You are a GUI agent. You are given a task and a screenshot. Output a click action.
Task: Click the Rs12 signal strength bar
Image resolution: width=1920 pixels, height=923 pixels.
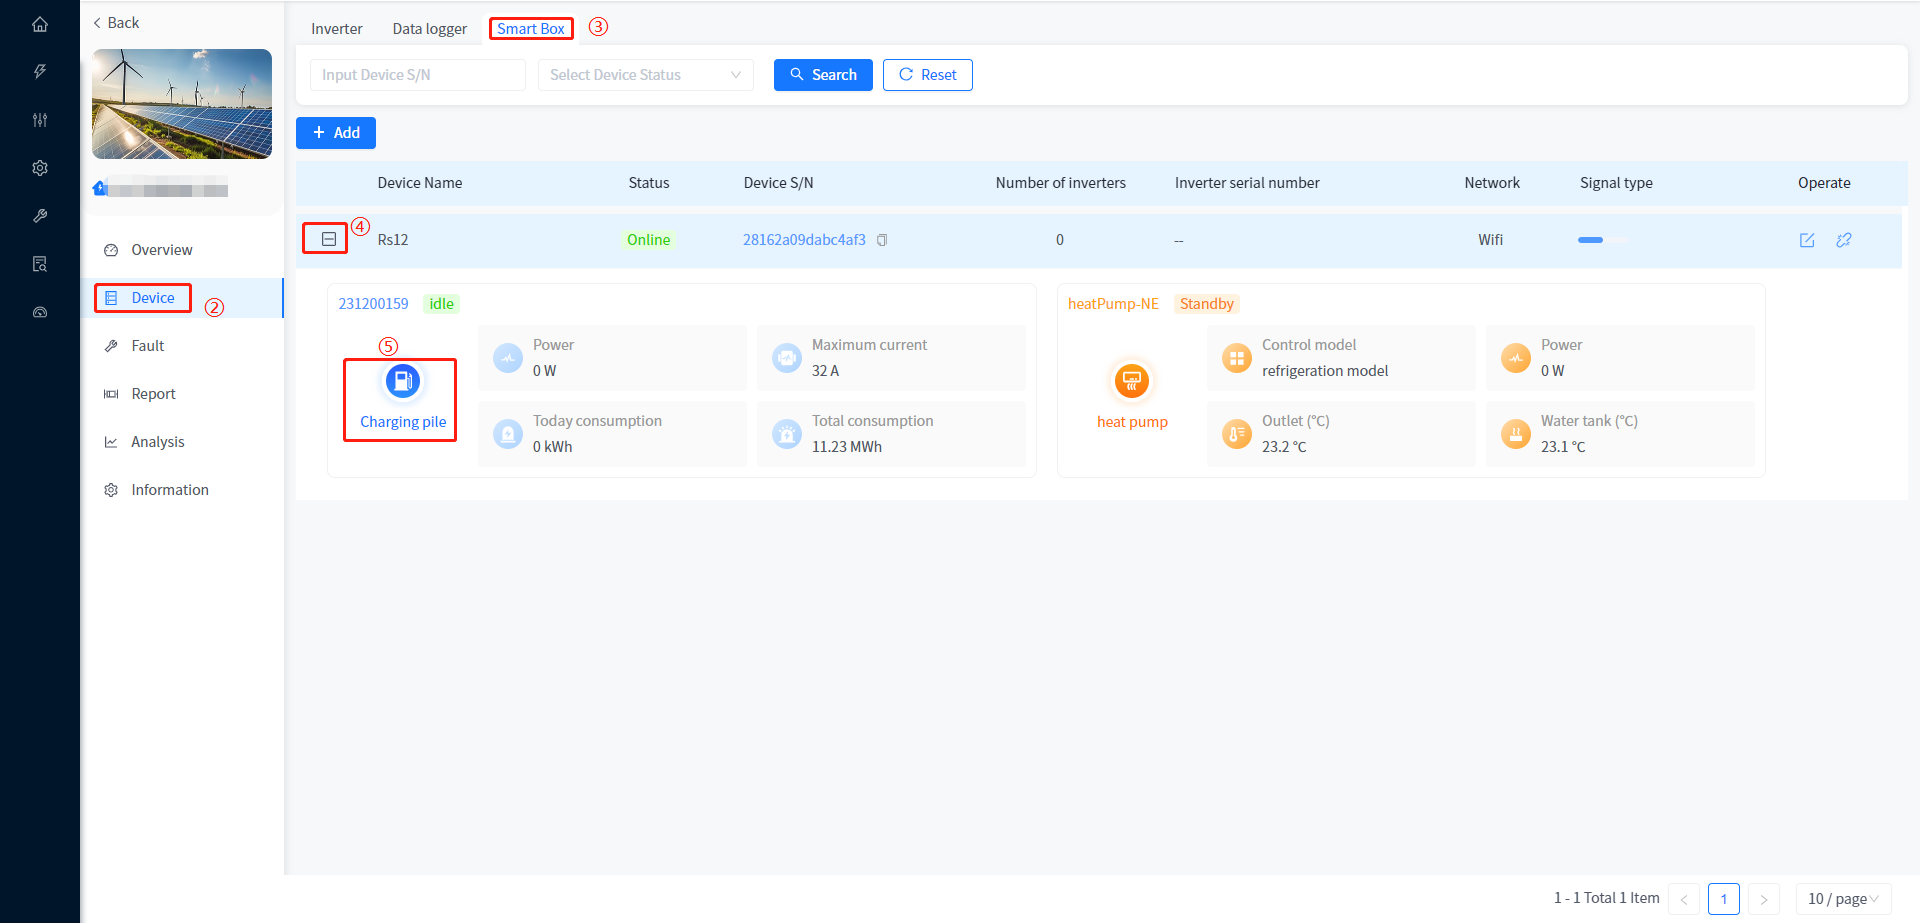(1602, 240)
